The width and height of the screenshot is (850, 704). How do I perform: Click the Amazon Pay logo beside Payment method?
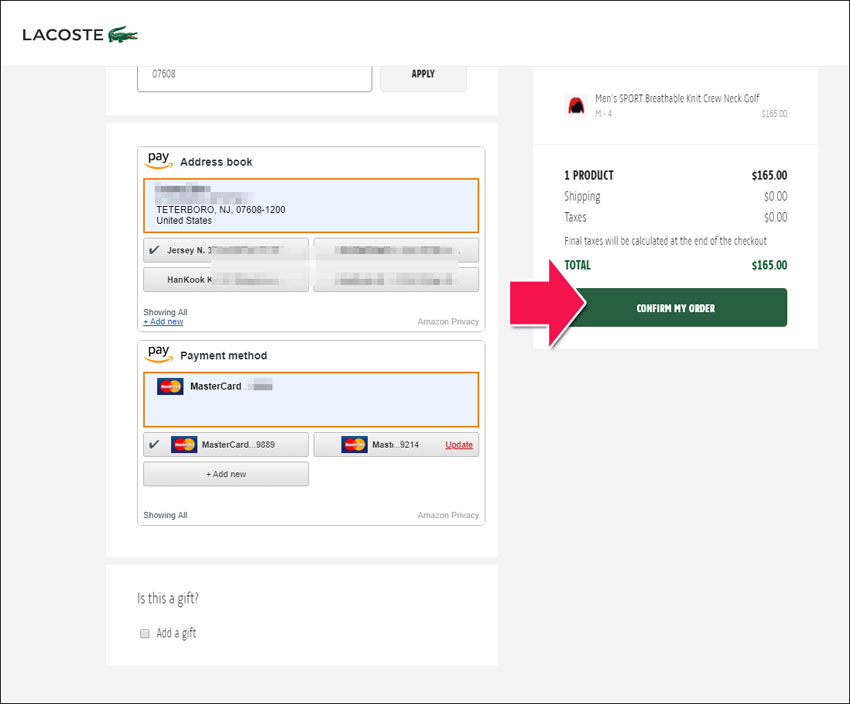point(158,353)
